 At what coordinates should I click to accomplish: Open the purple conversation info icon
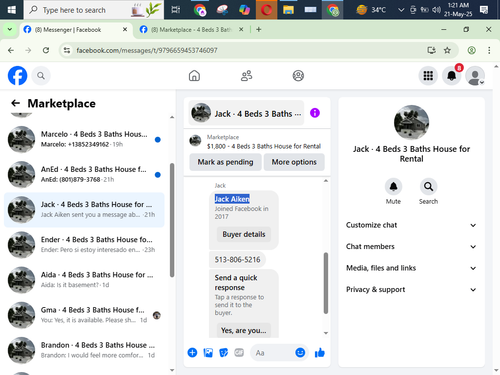click(x=315, y=113)
